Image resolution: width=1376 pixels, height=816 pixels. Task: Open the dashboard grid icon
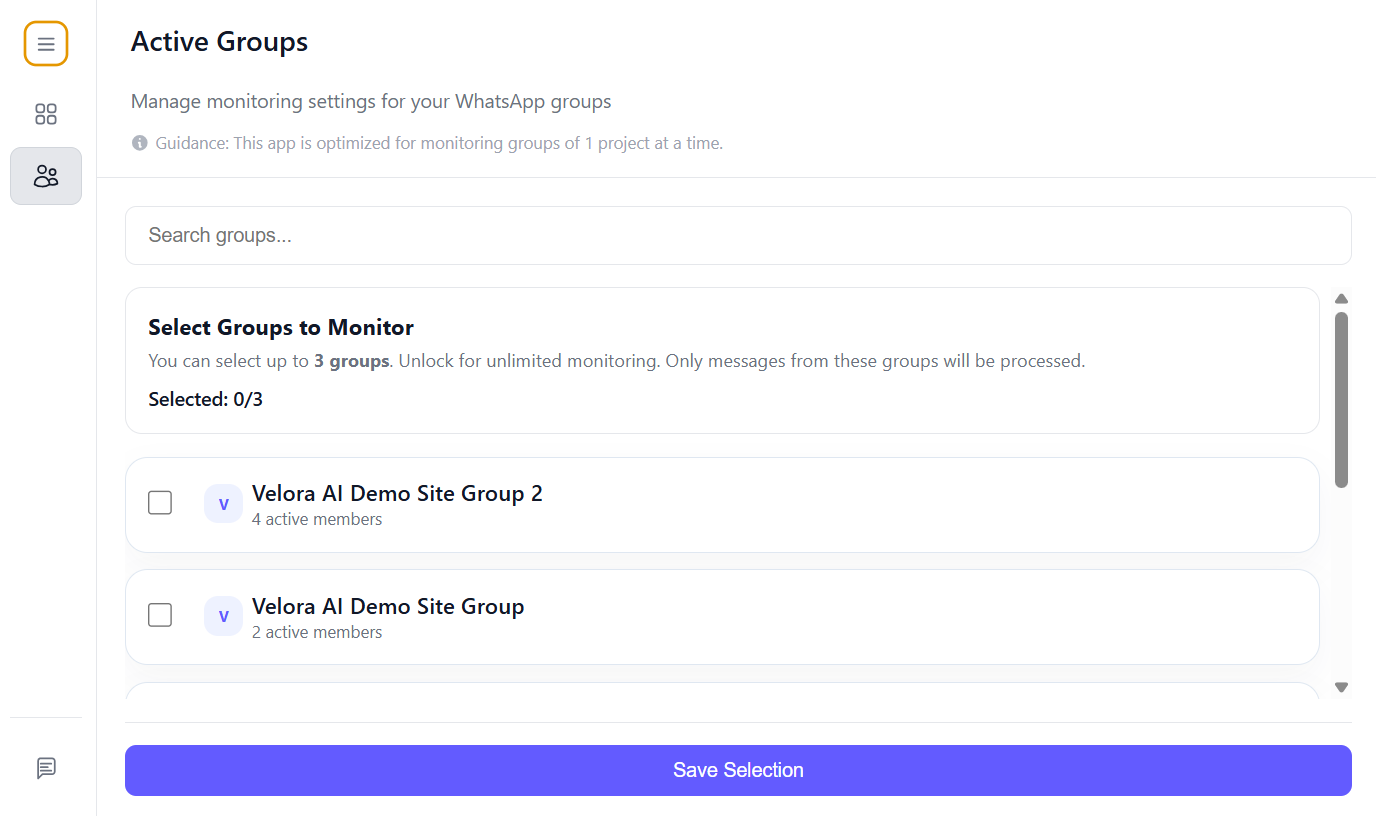coord(46,114)
